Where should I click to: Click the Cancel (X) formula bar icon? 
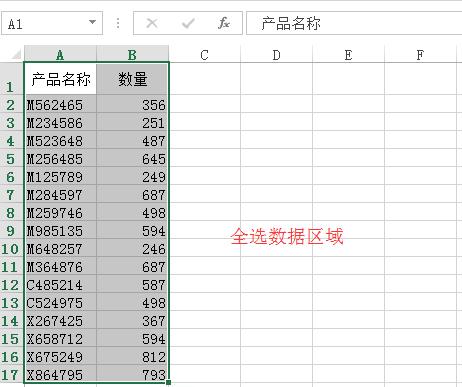(x=152, y=23)
